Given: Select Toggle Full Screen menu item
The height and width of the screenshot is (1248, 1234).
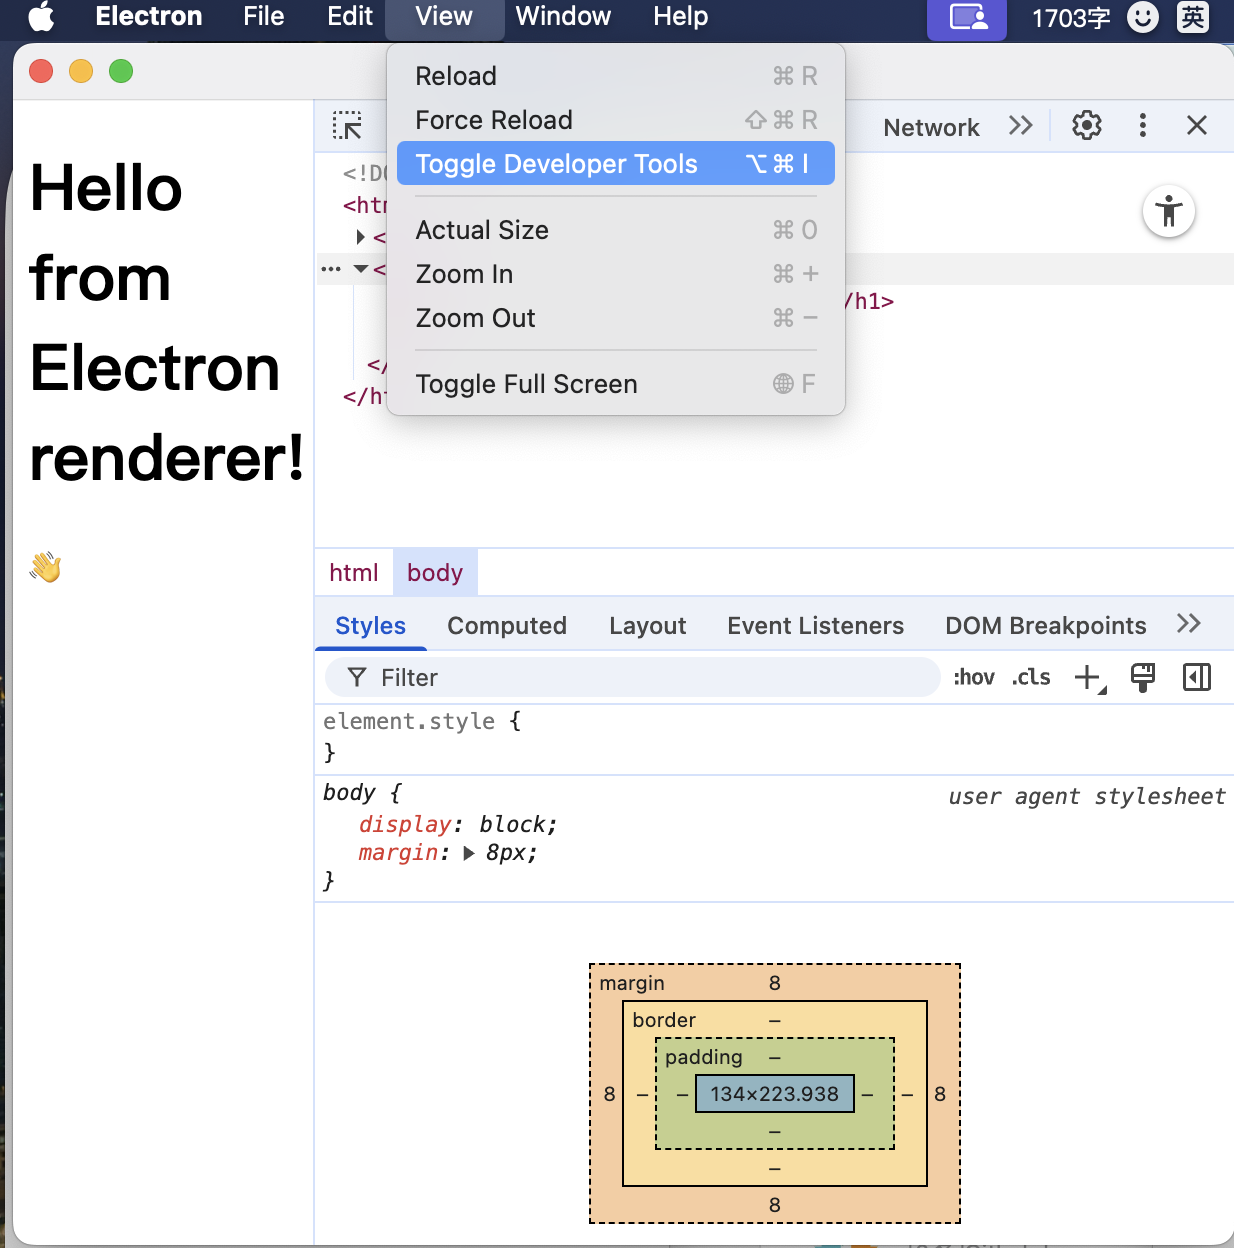Looking at the screenshot, I should click(616, 384).
